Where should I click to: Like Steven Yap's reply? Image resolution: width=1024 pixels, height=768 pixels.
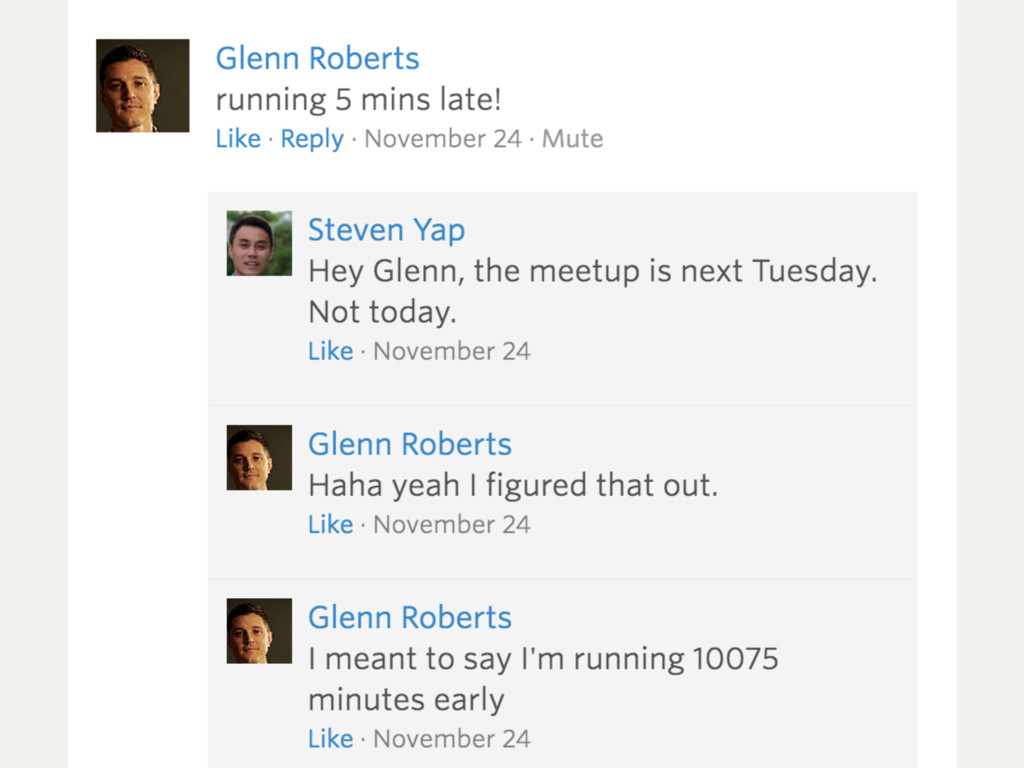pyautogui.click(x=330, y=351)
